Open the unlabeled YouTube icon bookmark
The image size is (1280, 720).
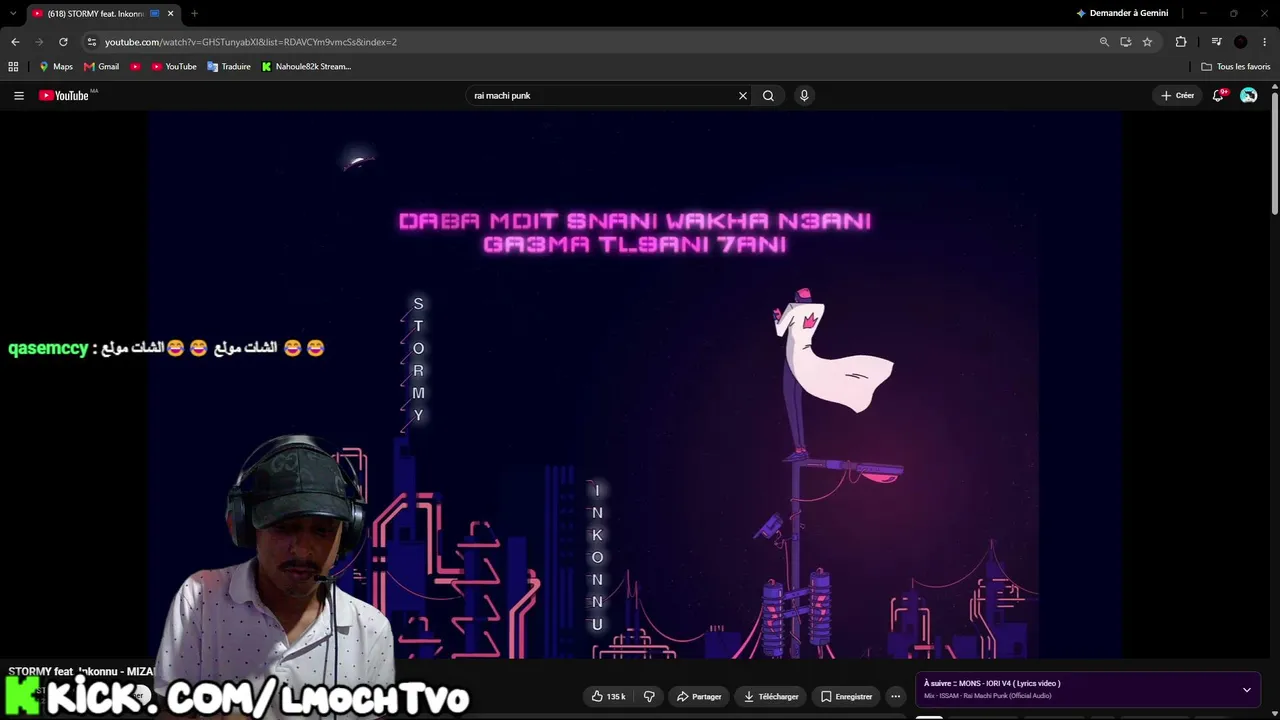(136, 67)
